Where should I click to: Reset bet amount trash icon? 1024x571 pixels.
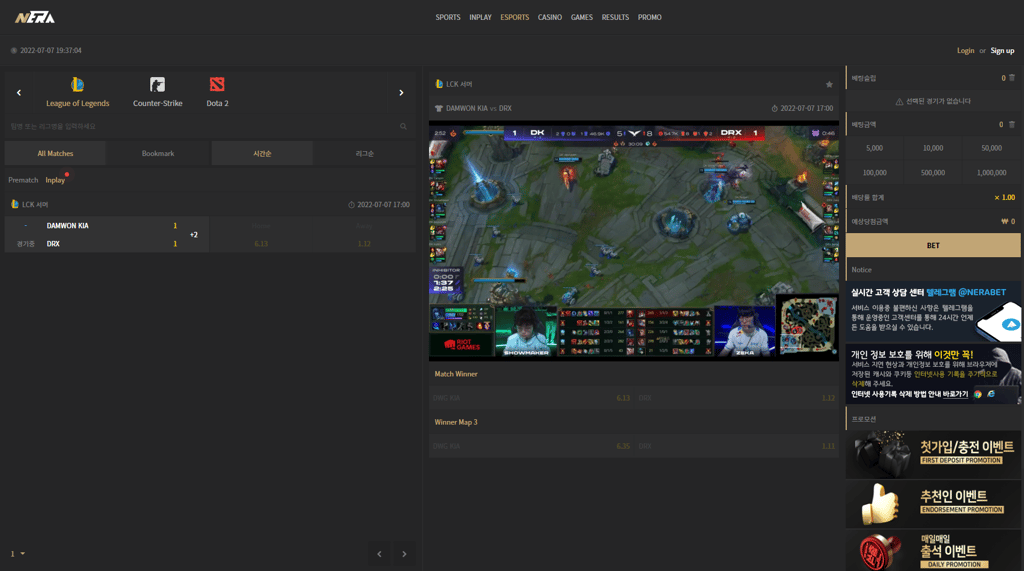[x=1012, y=124]
